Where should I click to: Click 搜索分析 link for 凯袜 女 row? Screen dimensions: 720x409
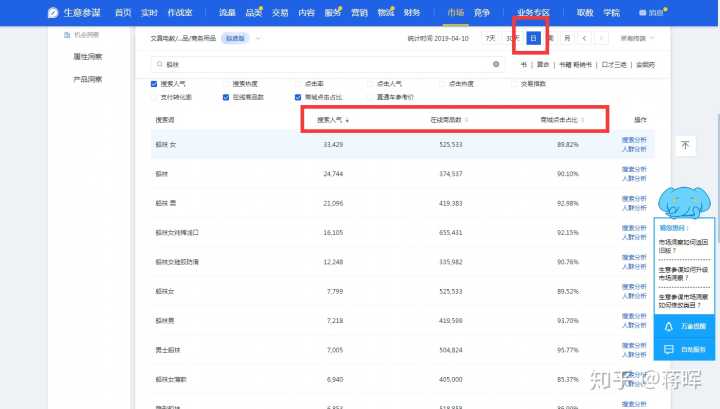[x=634, y=140]
